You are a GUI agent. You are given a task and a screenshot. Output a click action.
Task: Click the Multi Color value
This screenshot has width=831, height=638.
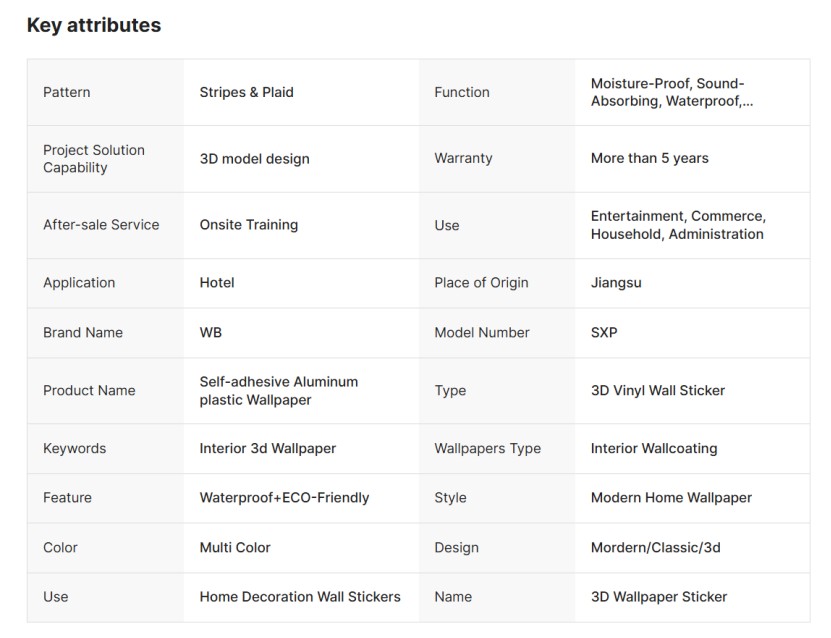pos(235,548)
